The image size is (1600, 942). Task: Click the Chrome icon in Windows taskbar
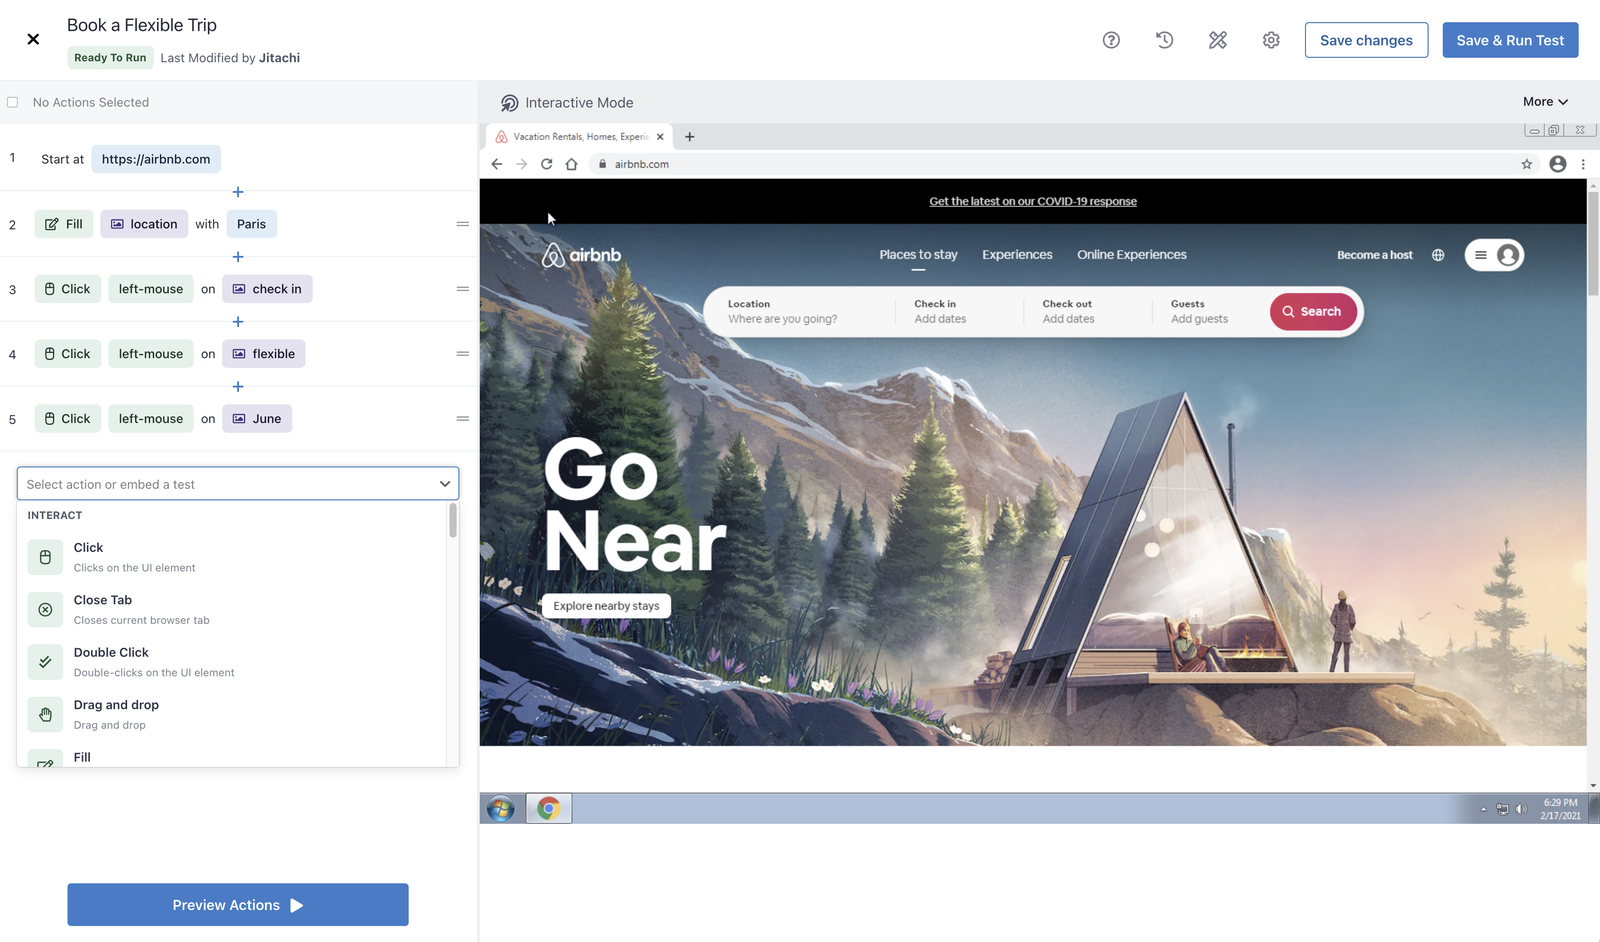[549, 808]
